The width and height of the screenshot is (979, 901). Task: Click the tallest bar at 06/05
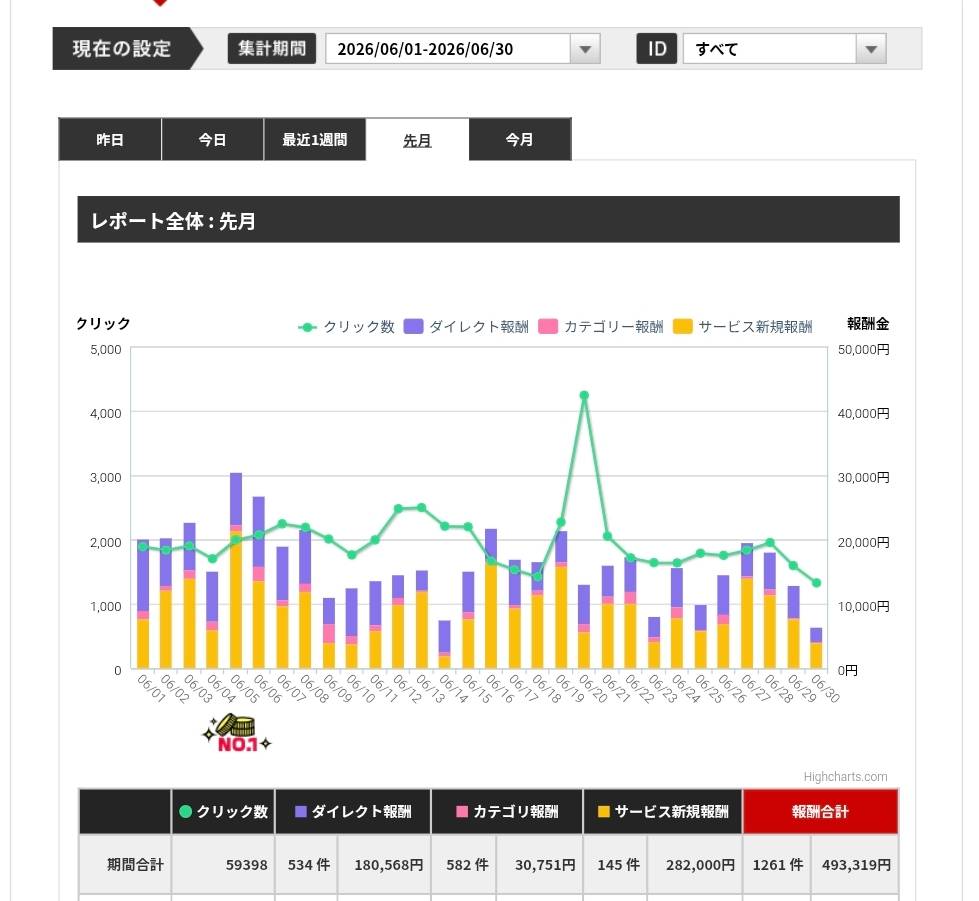(x=236, y=571)
